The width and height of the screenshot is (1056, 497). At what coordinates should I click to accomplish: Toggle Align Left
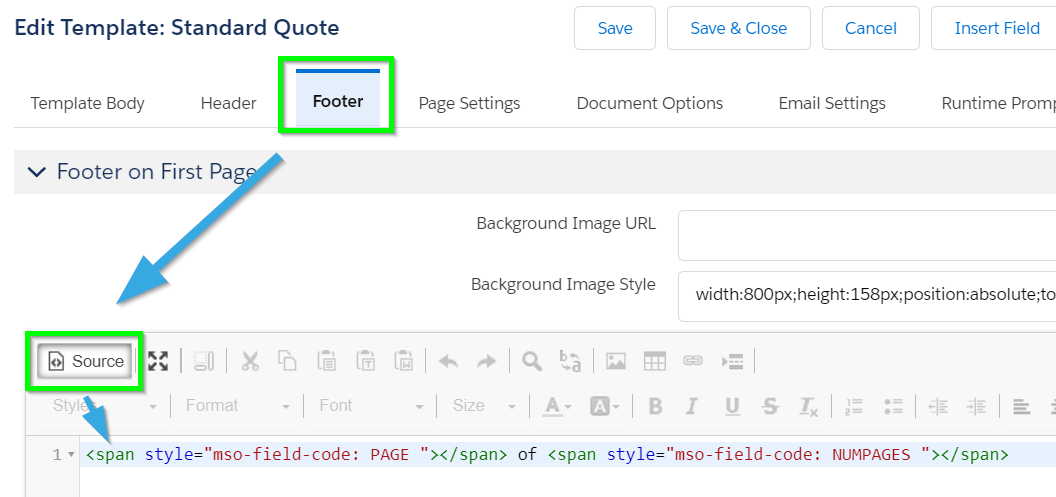click(x=1022, y=406)
